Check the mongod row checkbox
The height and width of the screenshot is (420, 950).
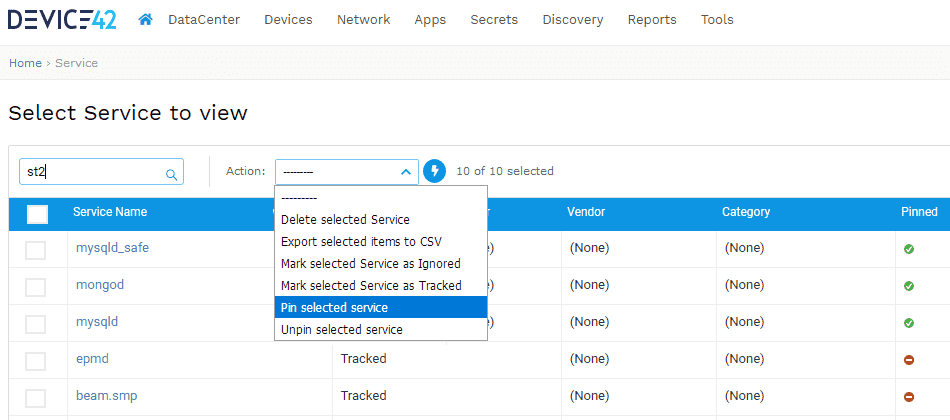pos(36,286)
